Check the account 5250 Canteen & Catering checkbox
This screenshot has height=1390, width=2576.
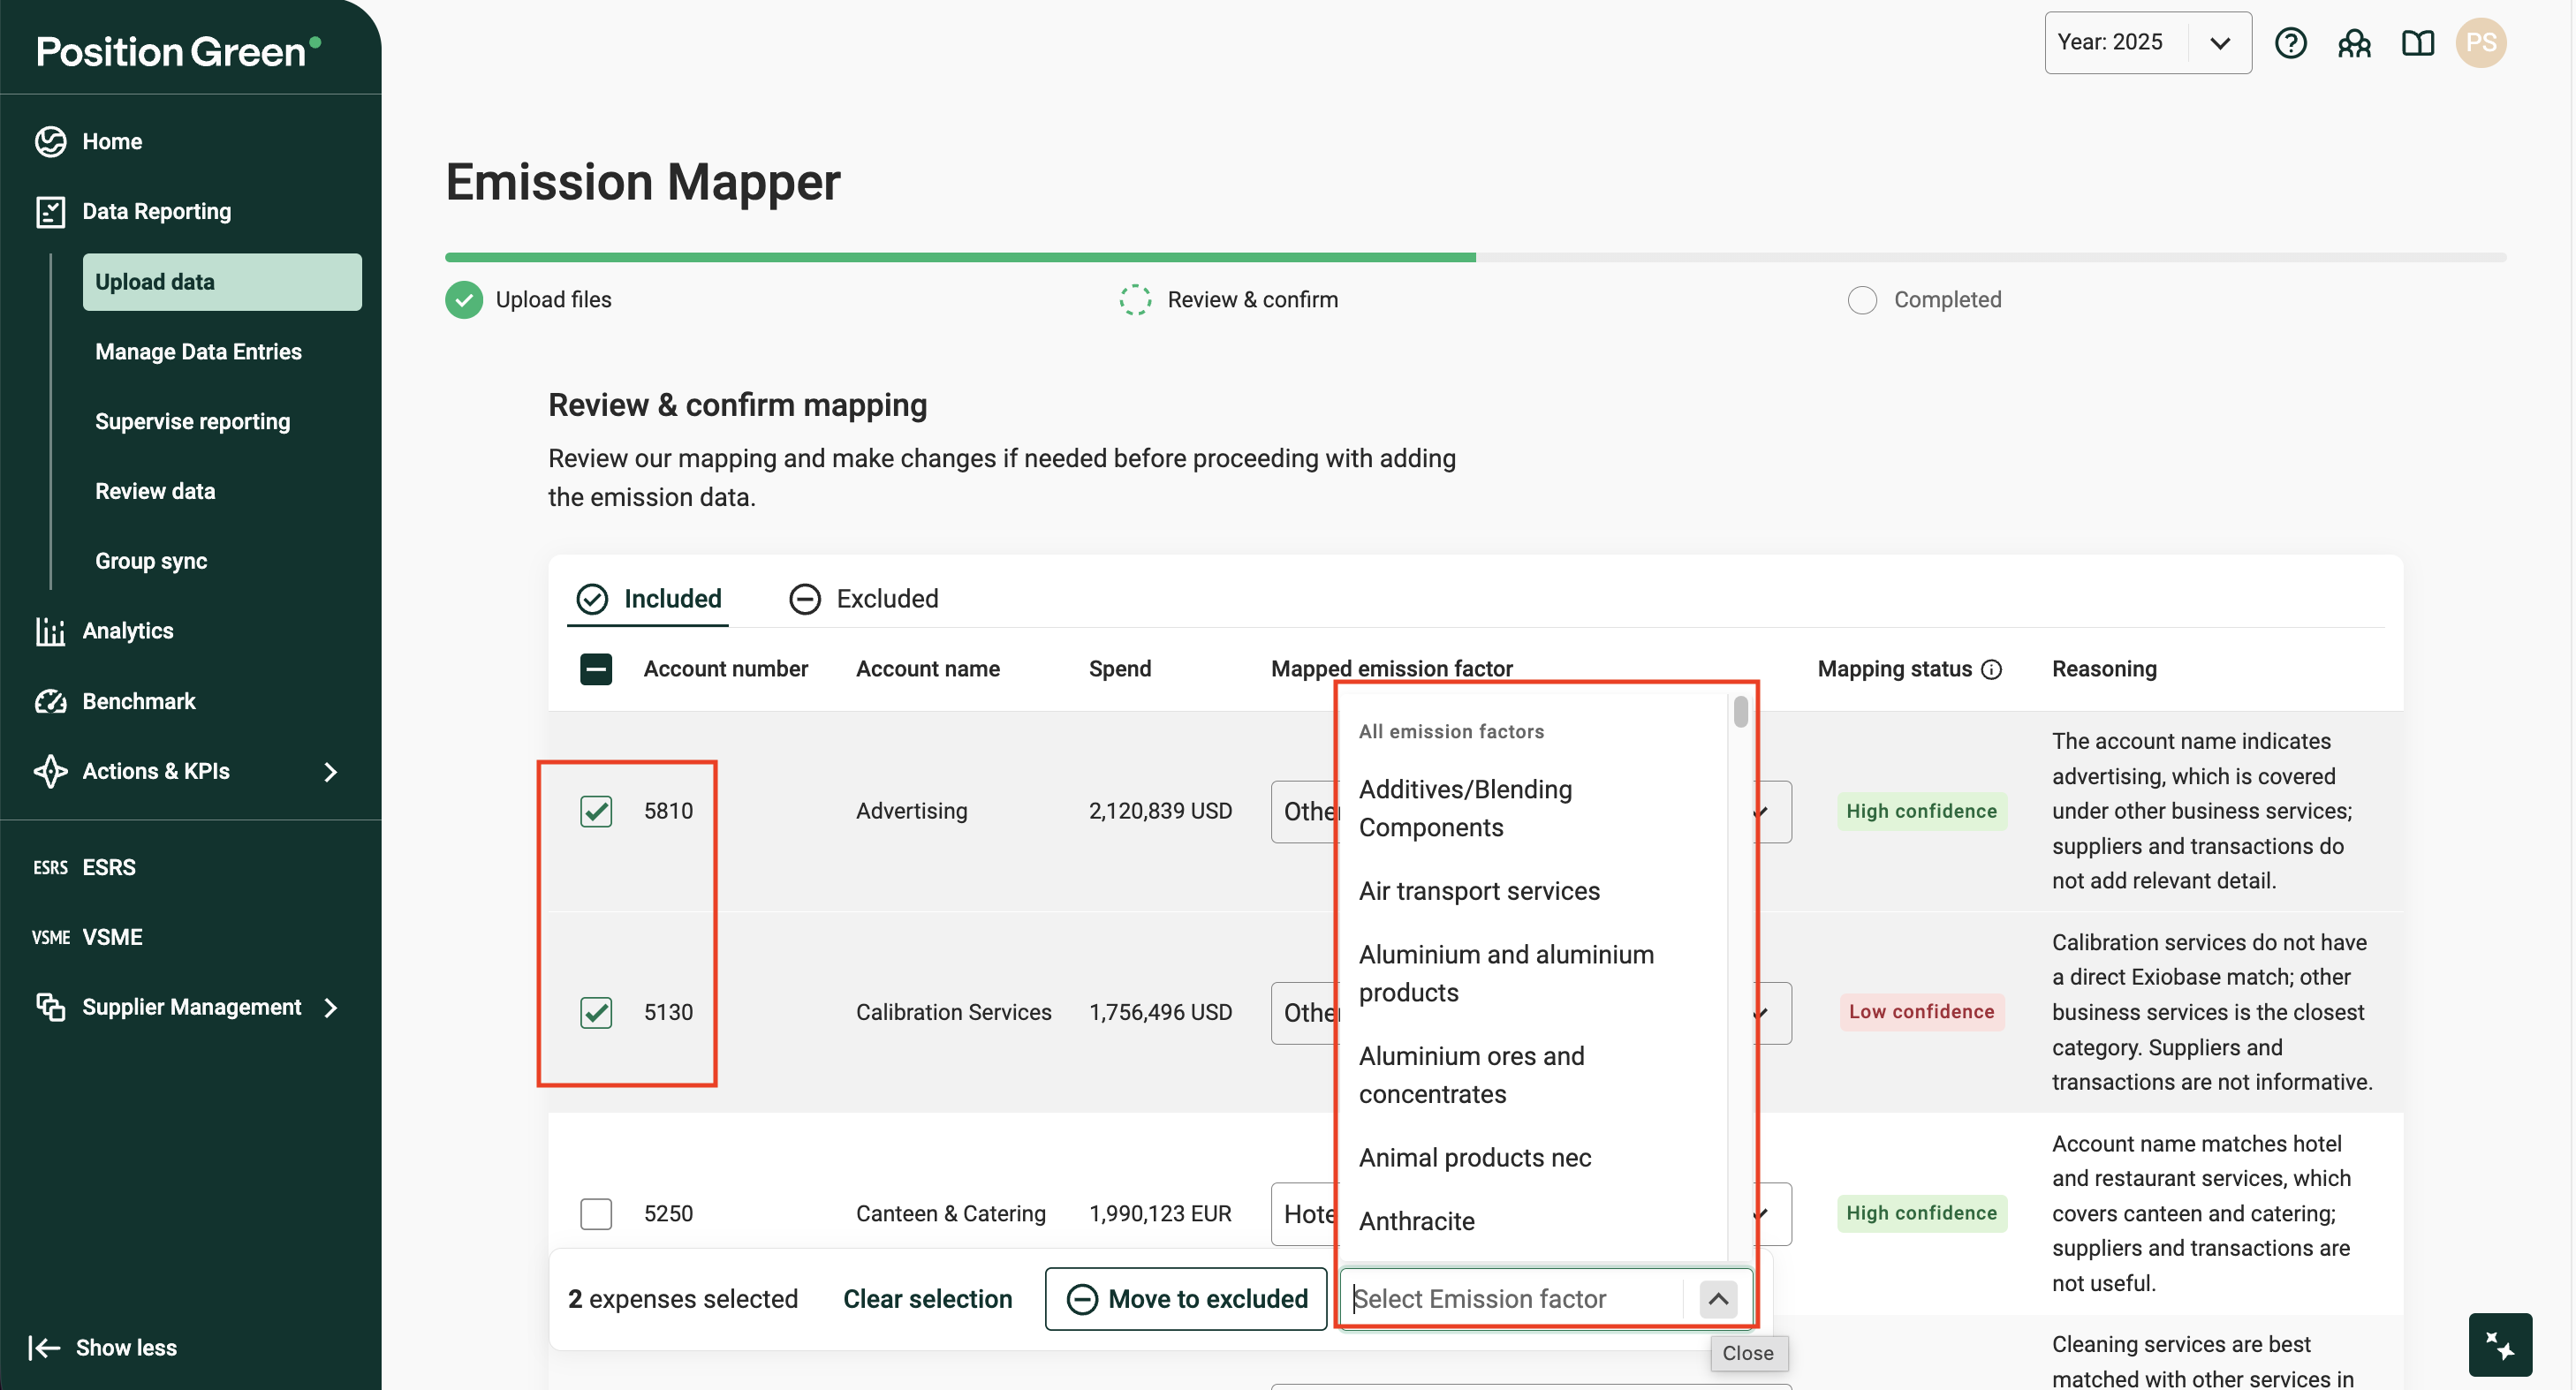[x=596, y=1213]
